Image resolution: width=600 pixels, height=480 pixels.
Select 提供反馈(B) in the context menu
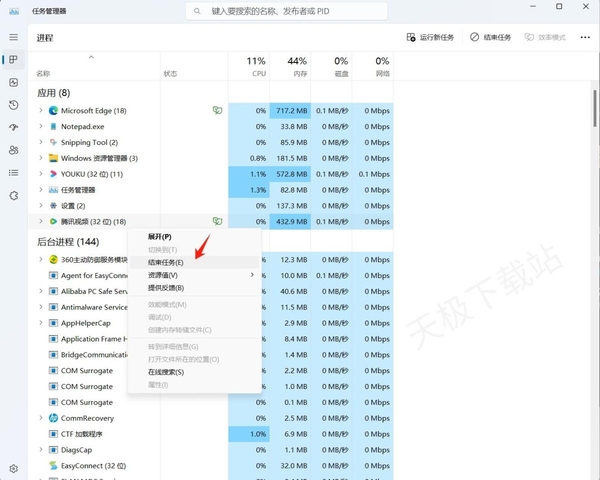pyautogui.click(x=166, y=288)
